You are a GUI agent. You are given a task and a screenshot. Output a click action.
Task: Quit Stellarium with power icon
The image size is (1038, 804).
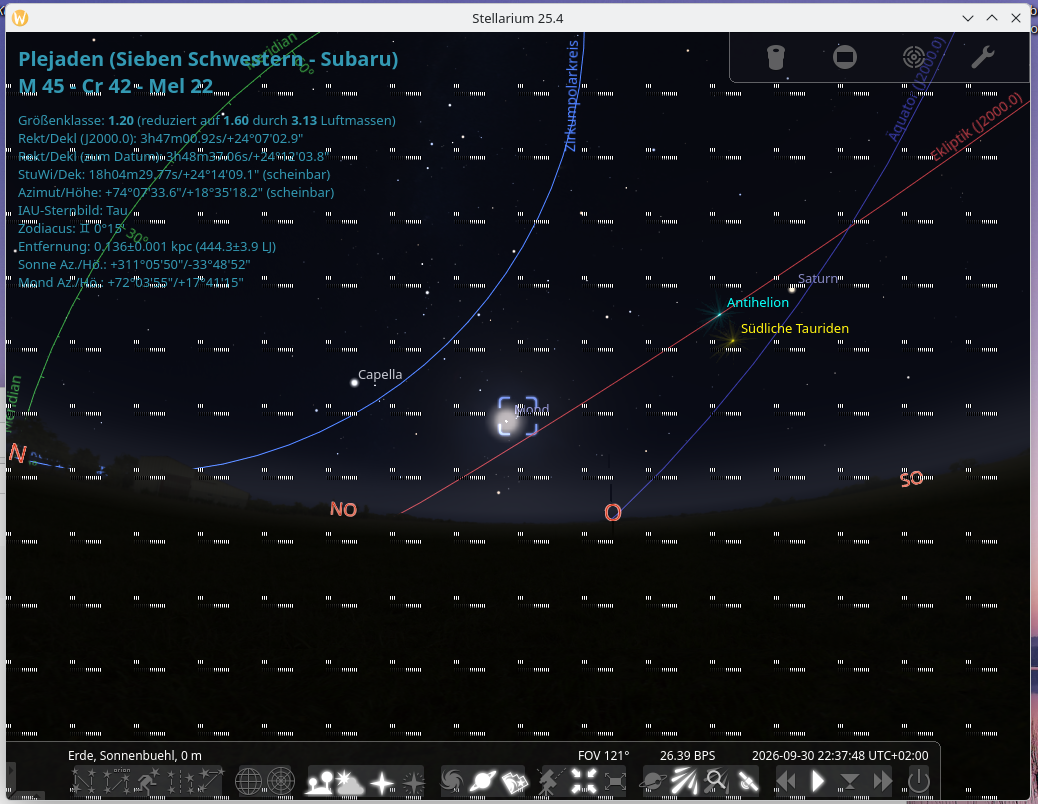tap(919, 782)
